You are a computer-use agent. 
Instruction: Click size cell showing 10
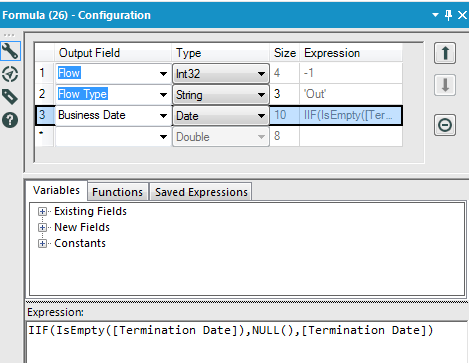coord(284,115)
